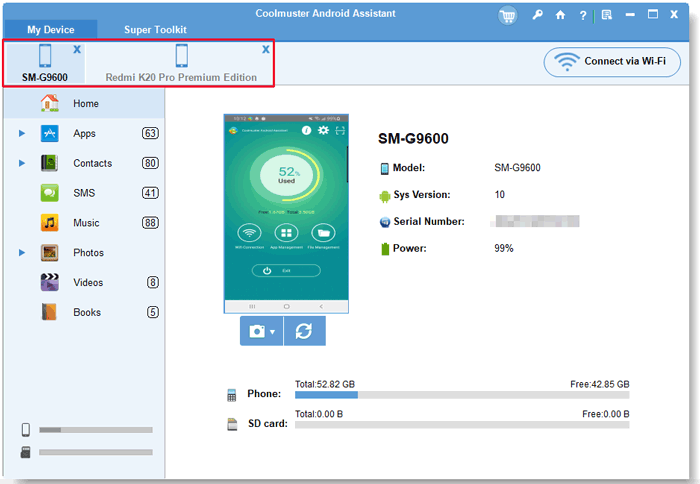Click the Contacts count badge 80
The width and height of the screenshot is (700, 484).
click(x=150, y=163)
